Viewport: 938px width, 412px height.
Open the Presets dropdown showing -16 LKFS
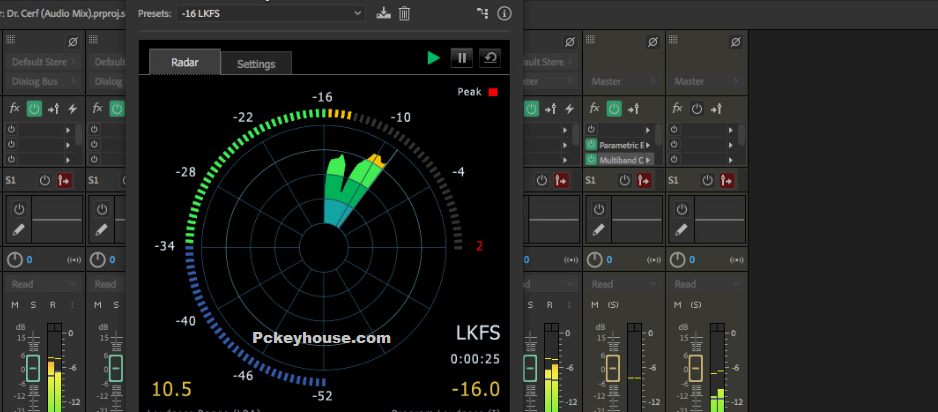point(270,13)
